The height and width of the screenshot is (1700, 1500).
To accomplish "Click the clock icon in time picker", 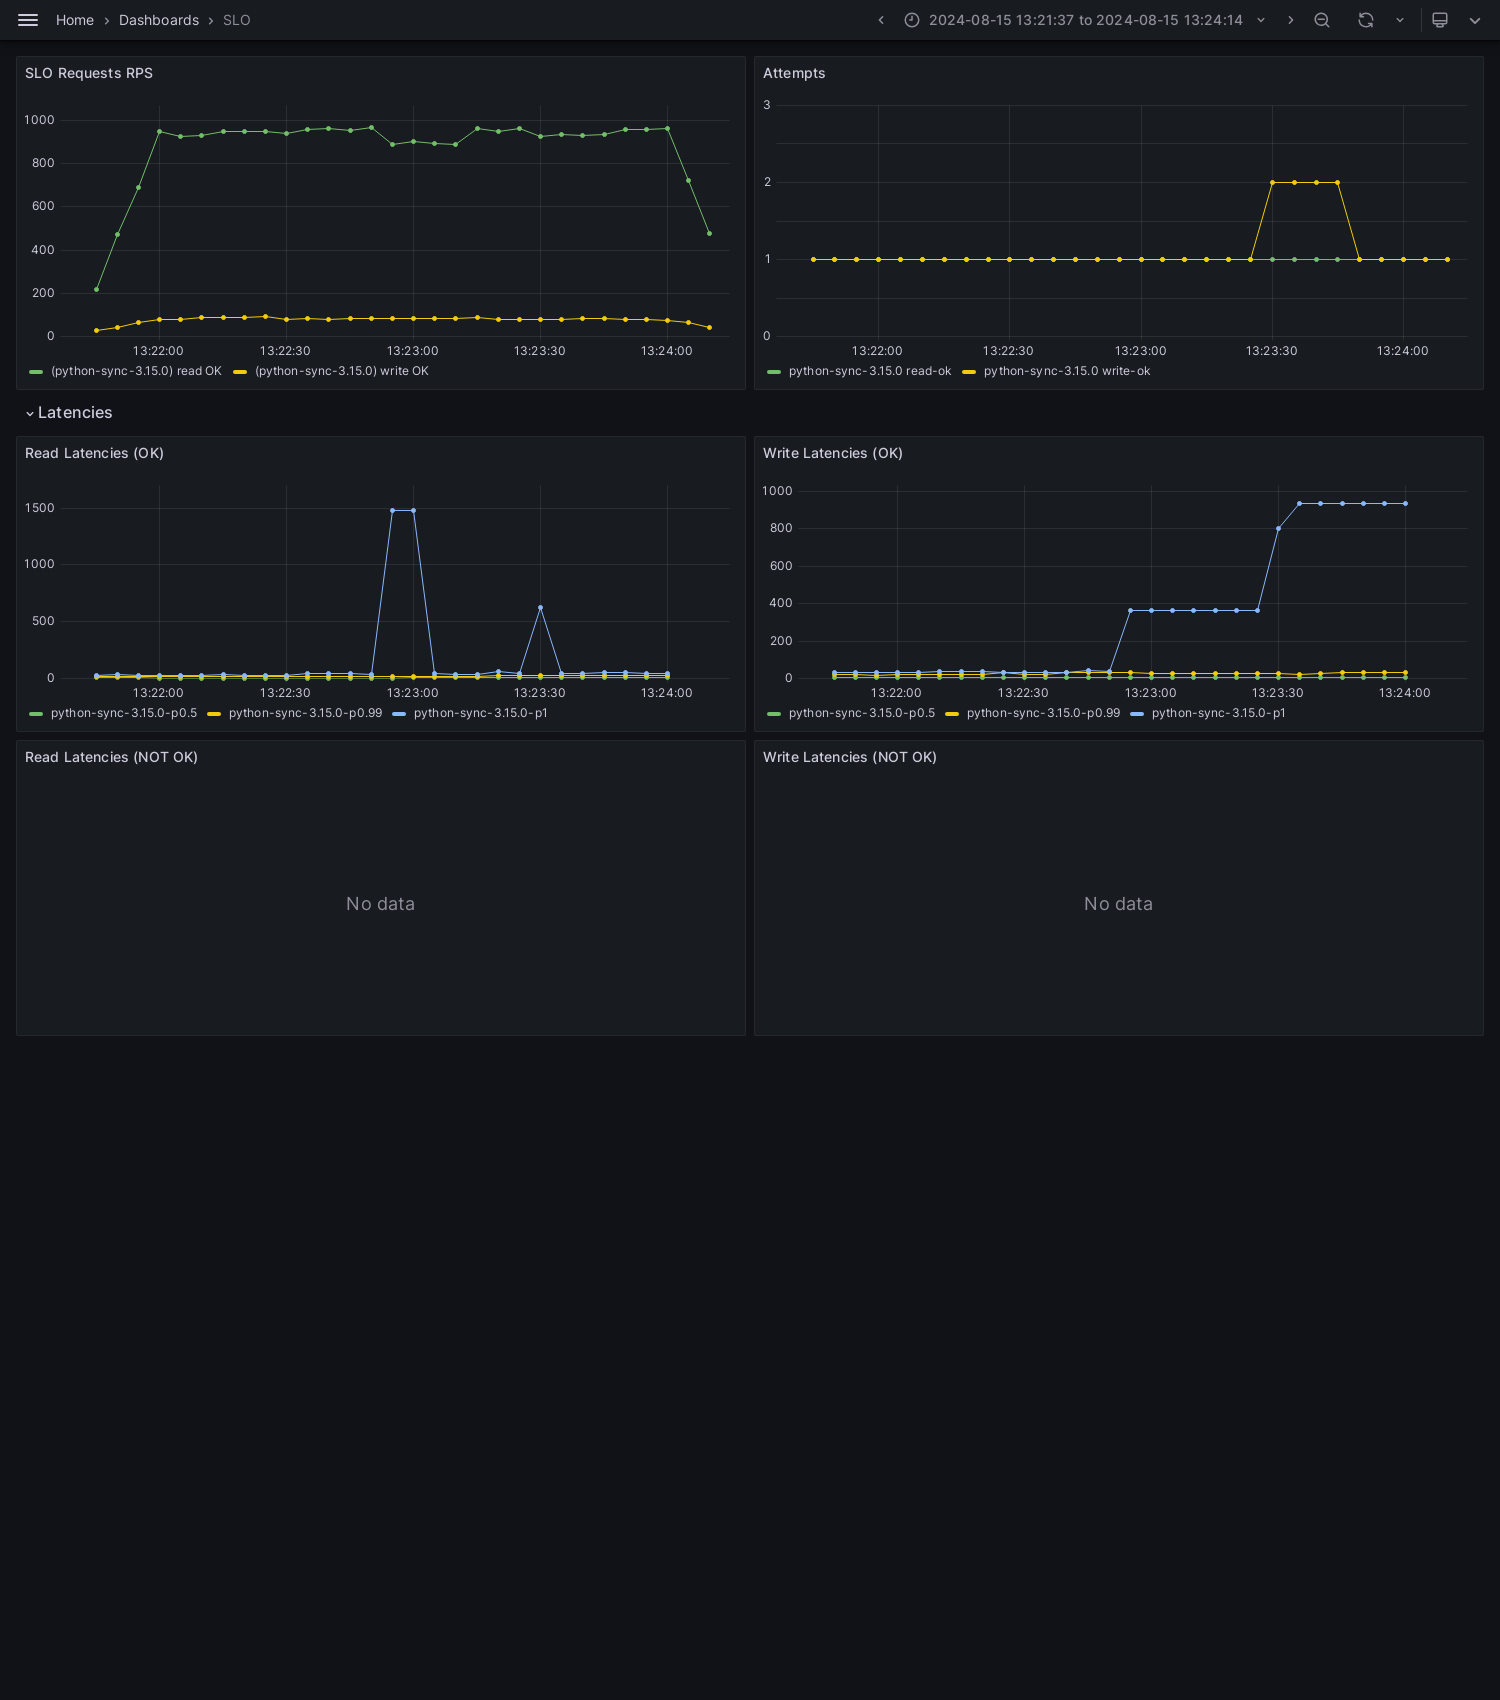I will pyautogui.click(x=912, y=20).
